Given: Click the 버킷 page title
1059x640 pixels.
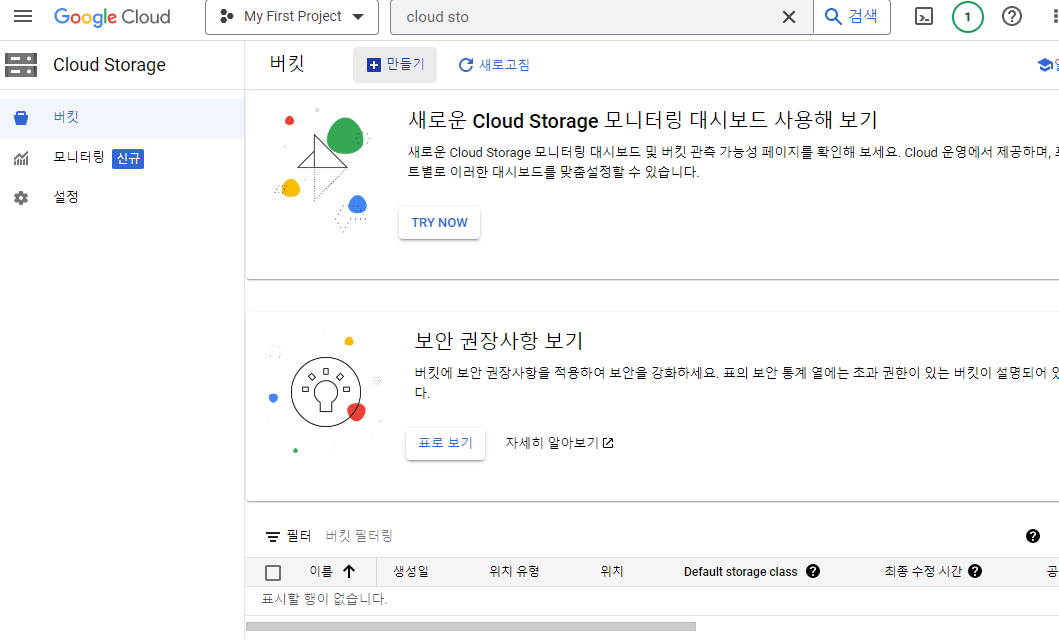Looking at the screenshot, I should (287, 63).
